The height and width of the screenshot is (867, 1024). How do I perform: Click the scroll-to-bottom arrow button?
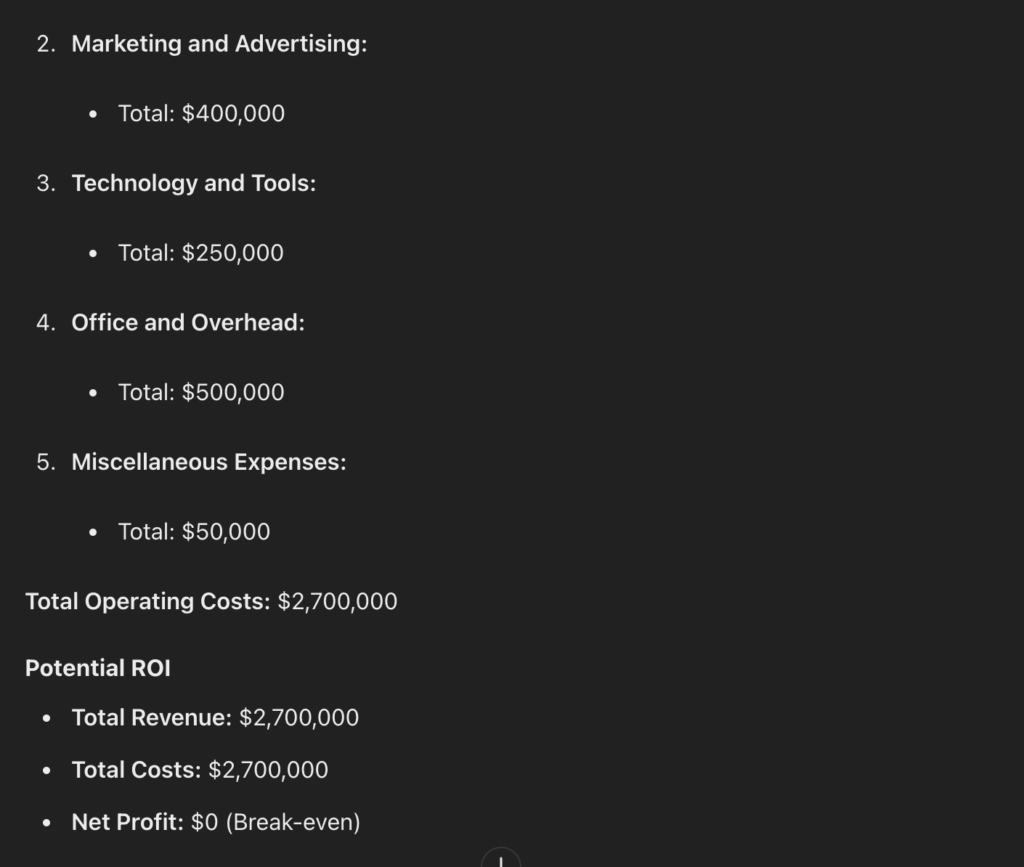click(501, 859)
